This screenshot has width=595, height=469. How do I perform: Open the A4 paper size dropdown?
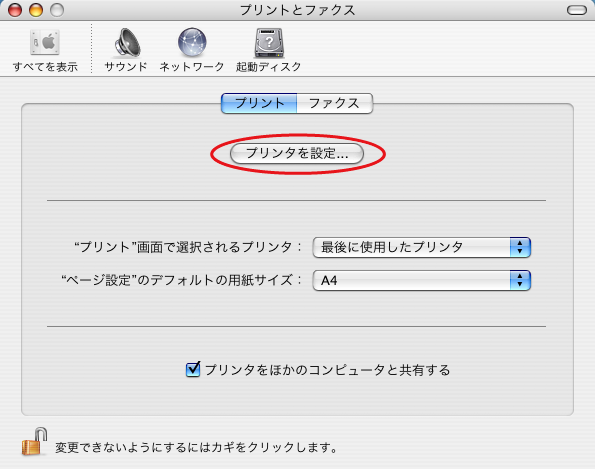(x=421, y=280)
